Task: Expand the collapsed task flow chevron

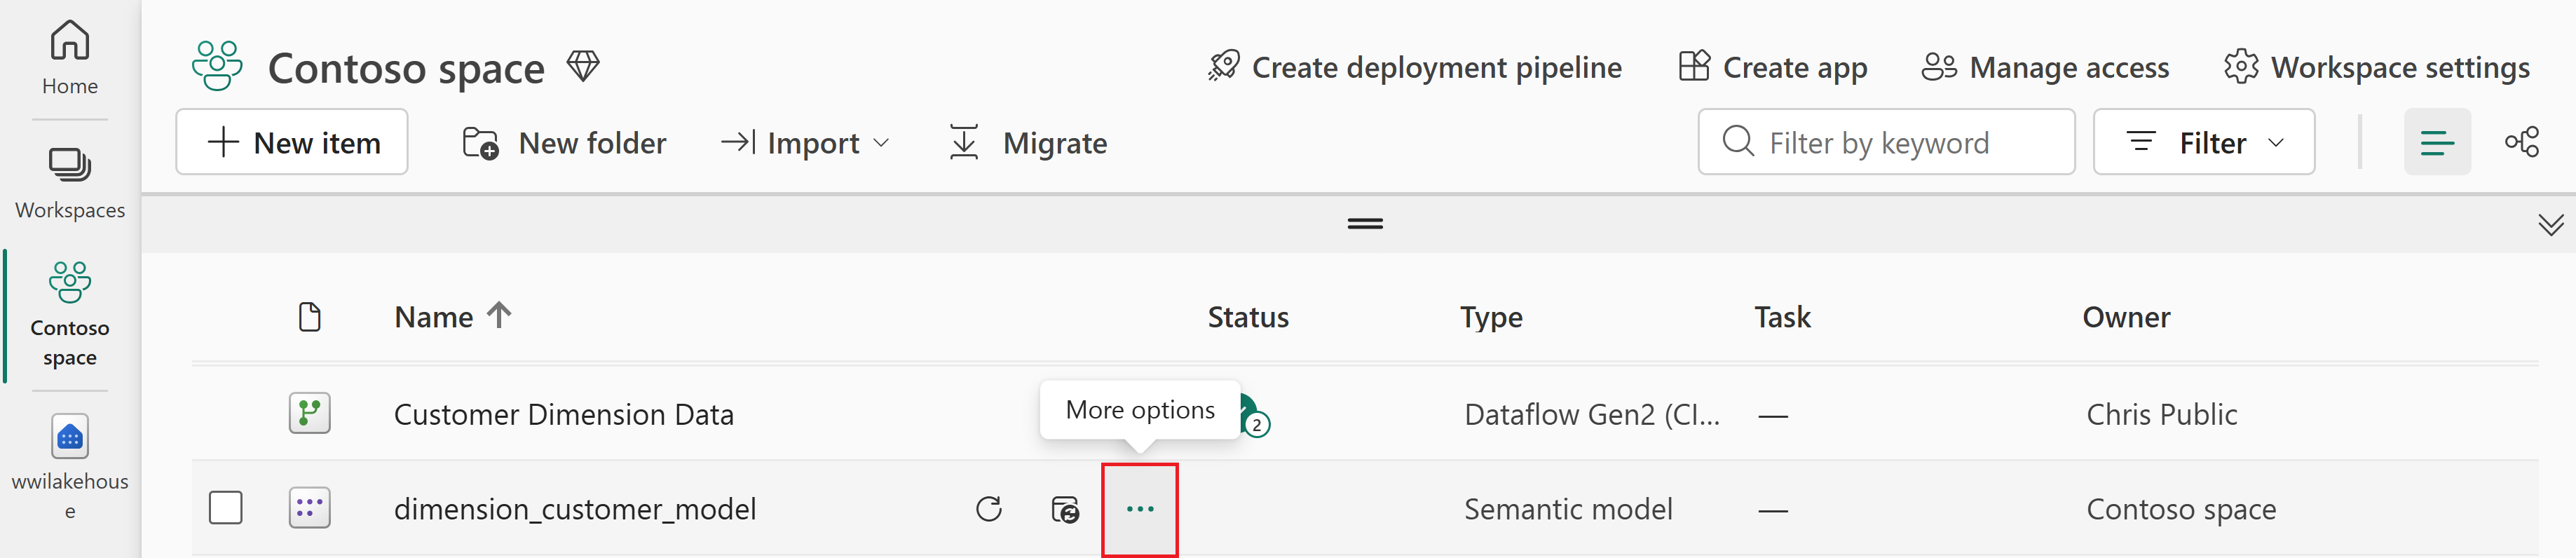Action: click(x=2550, y=224)
